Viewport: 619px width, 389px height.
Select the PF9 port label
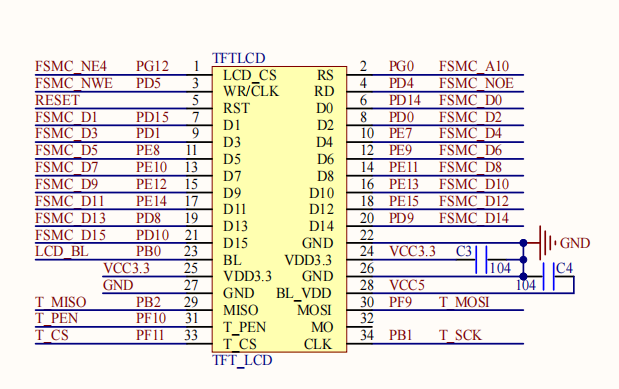[400, 302]
